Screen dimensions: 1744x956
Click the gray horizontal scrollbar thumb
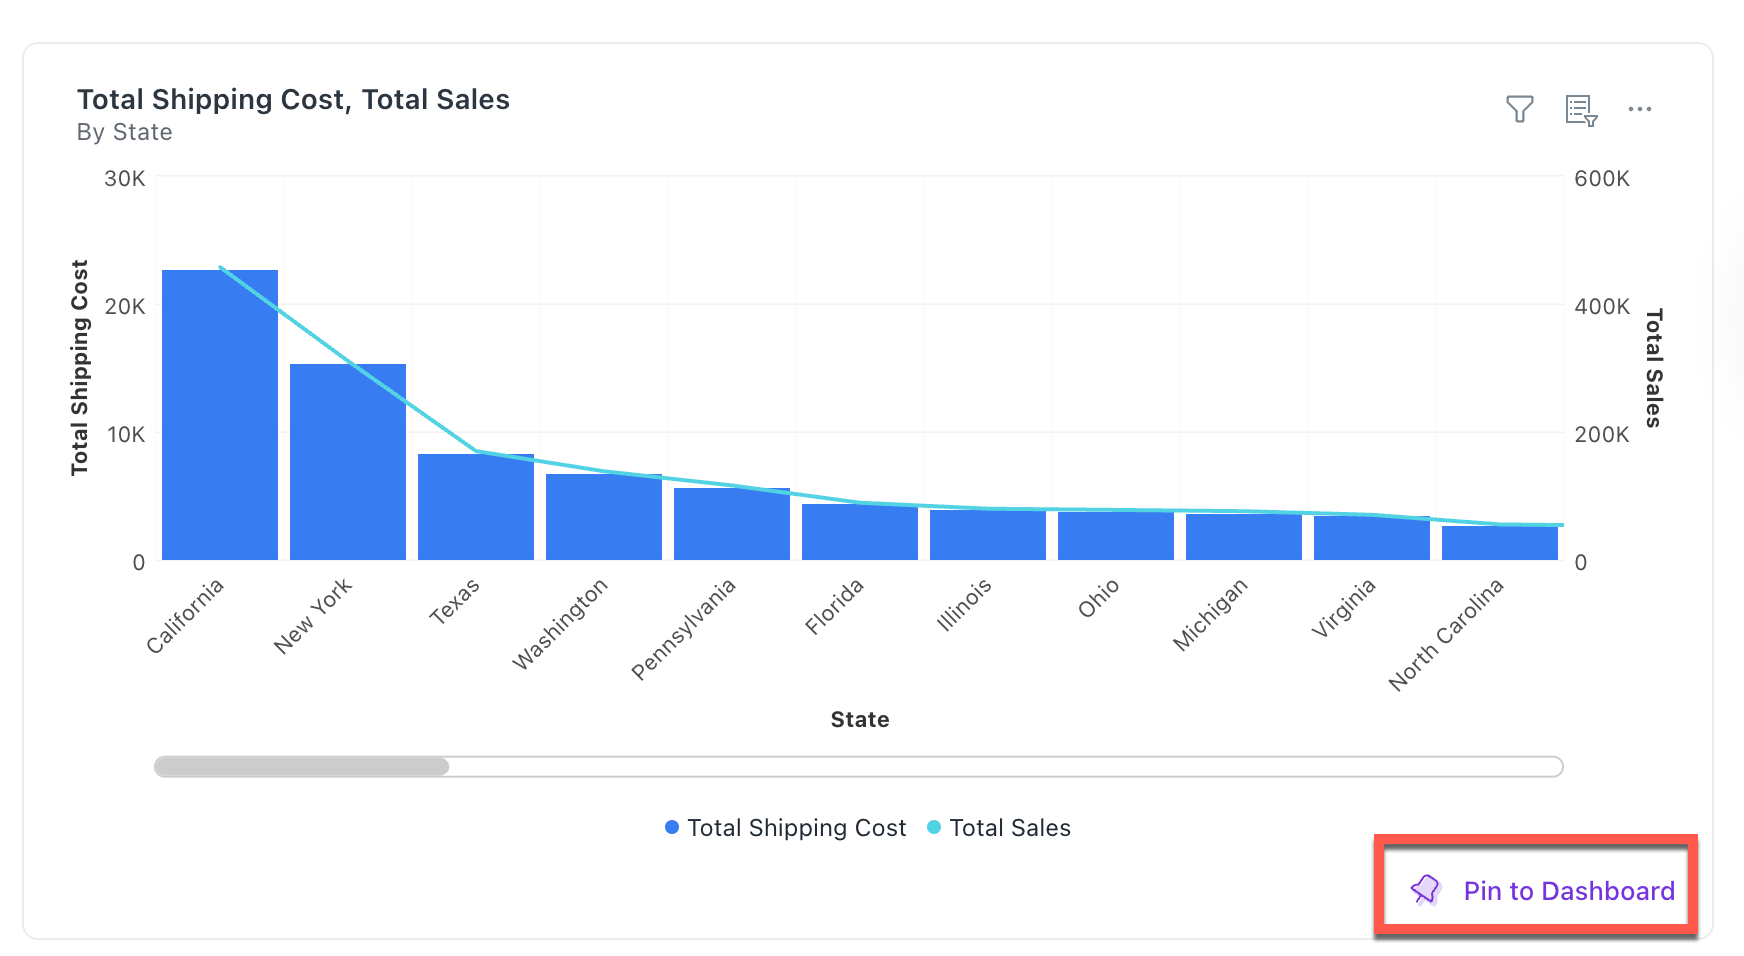pos(302,767)
